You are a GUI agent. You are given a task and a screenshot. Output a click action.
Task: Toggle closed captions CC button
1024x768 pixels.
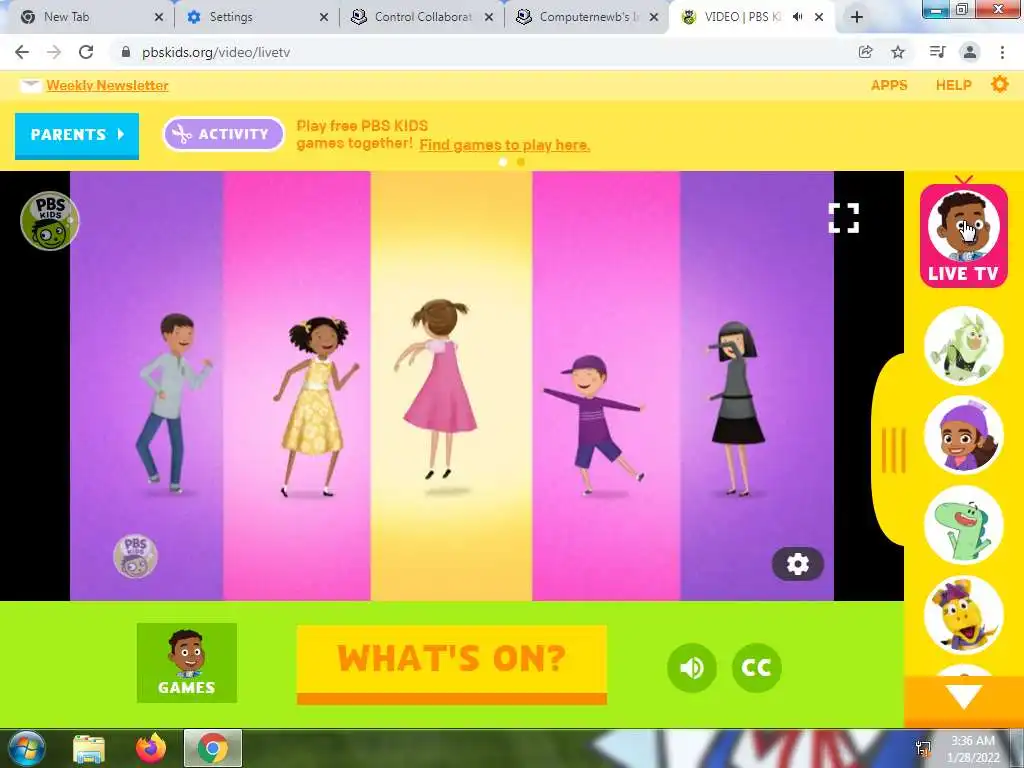tap(756, 667)
